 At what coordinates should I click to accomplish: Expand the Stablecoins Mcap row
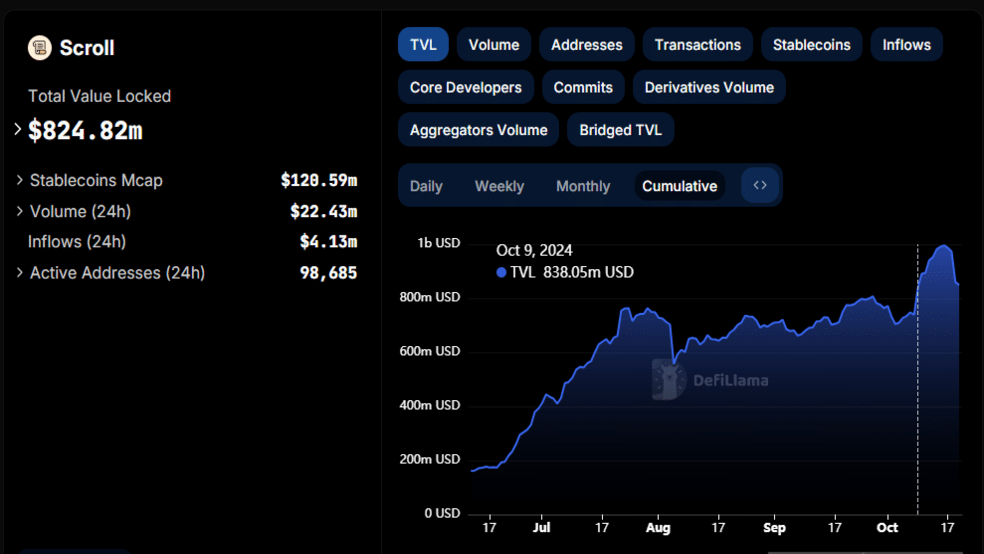(19, 180)
